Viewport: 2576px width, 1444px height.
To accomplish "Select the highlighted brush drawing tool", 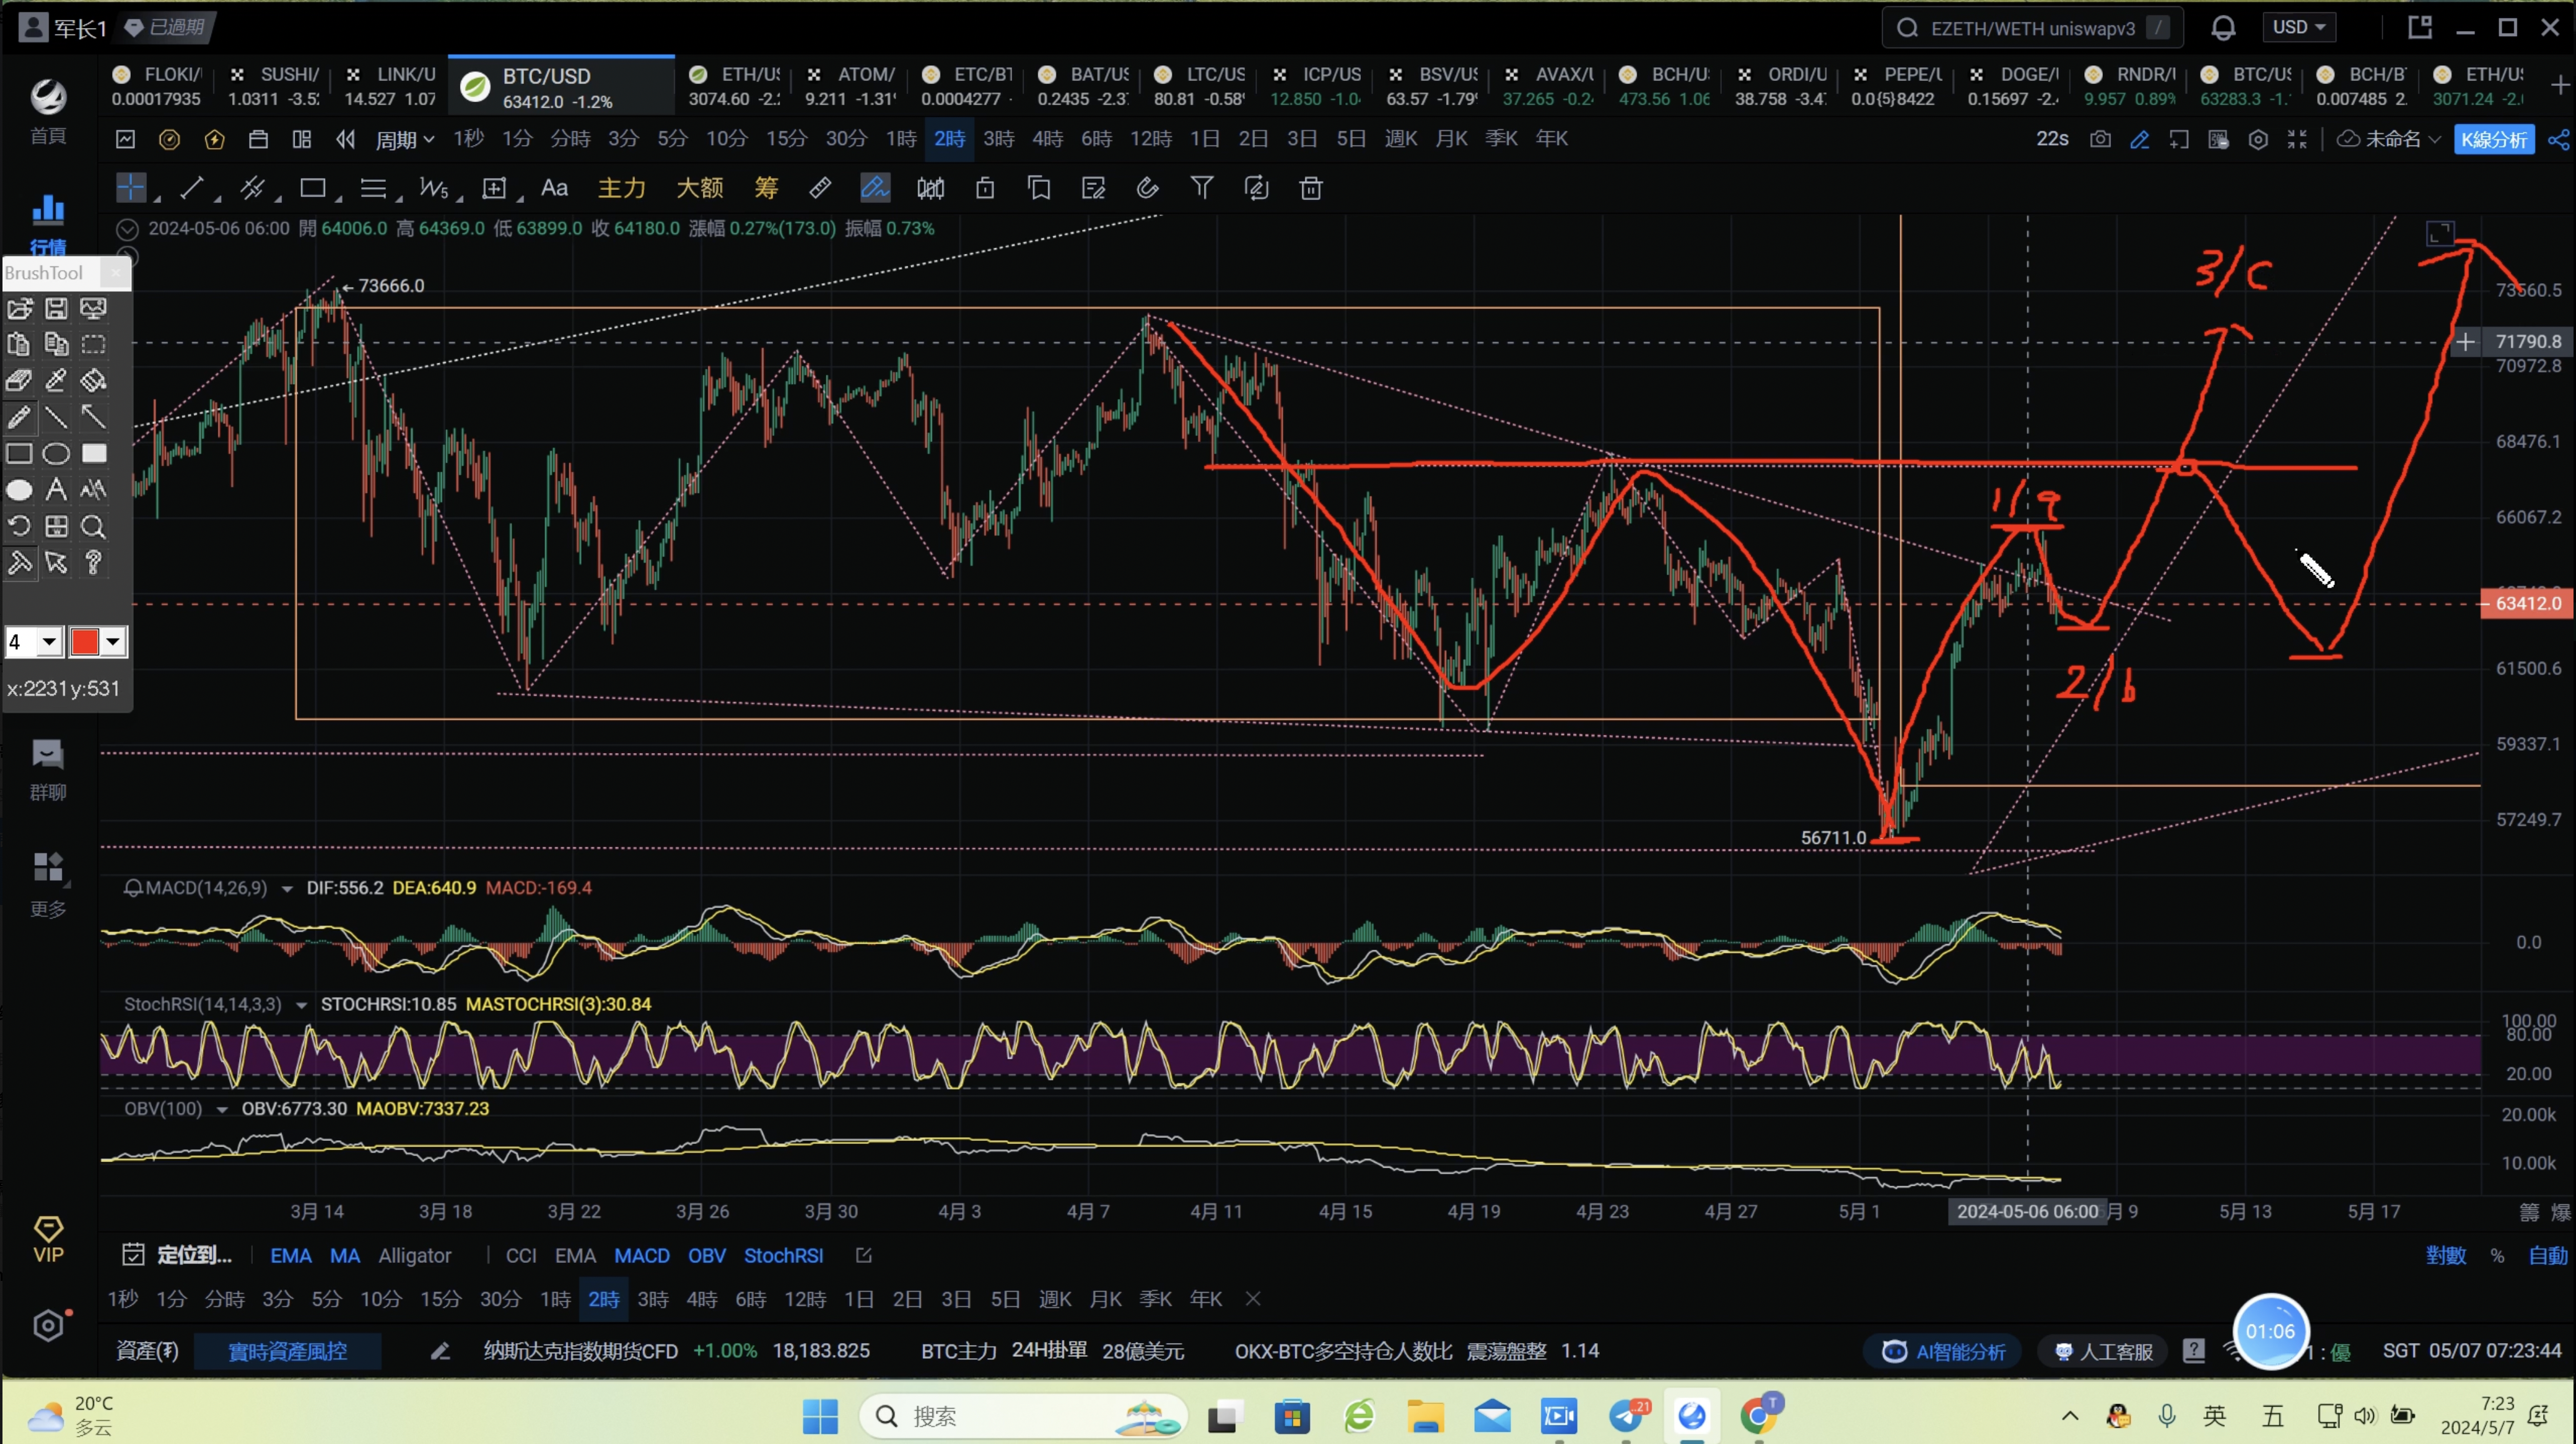I will (874, 187).
